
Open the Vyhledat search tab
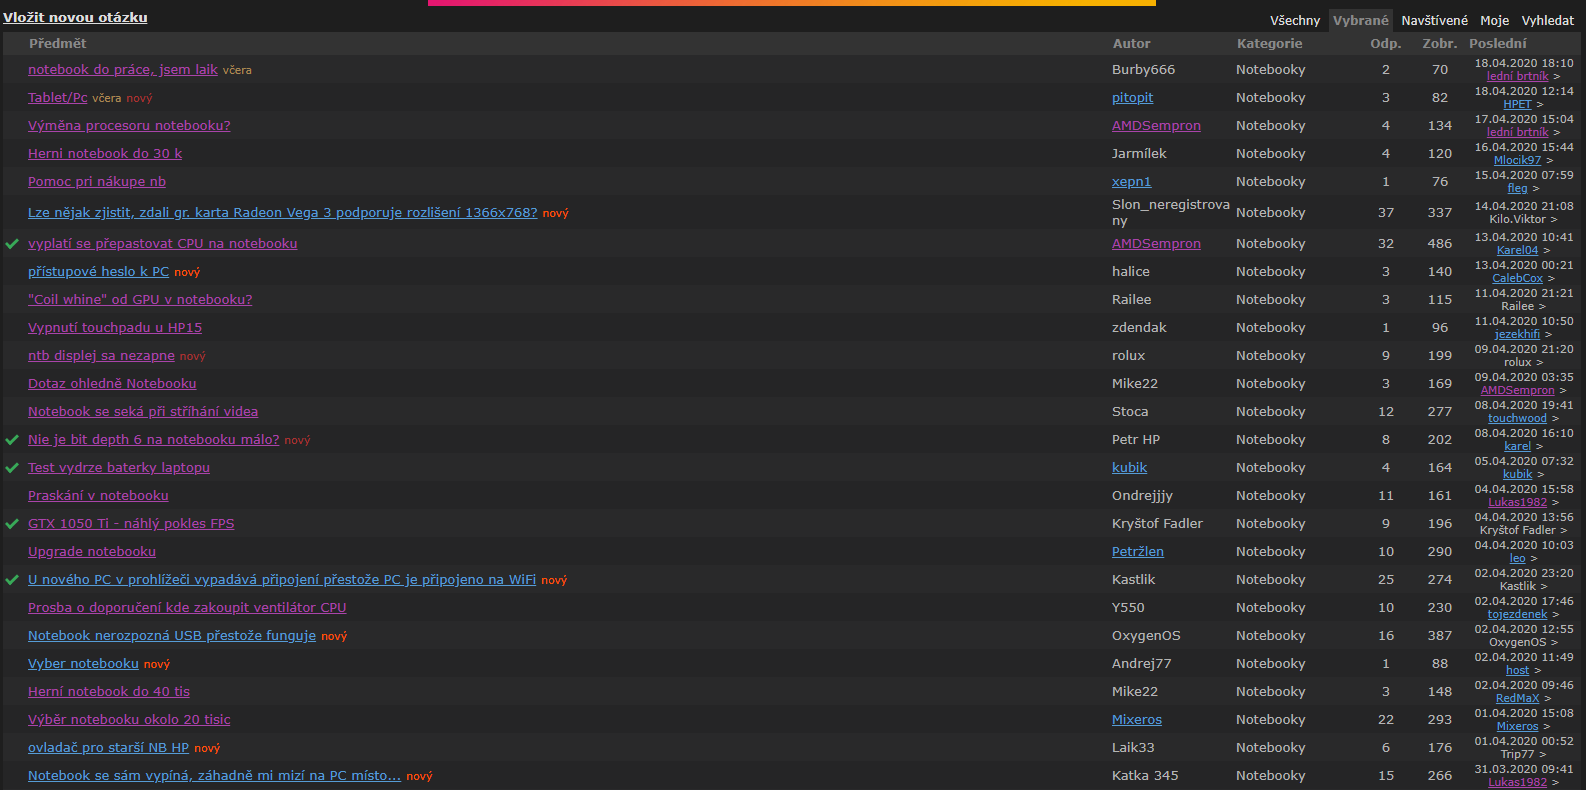click(x=1548, y=20)
